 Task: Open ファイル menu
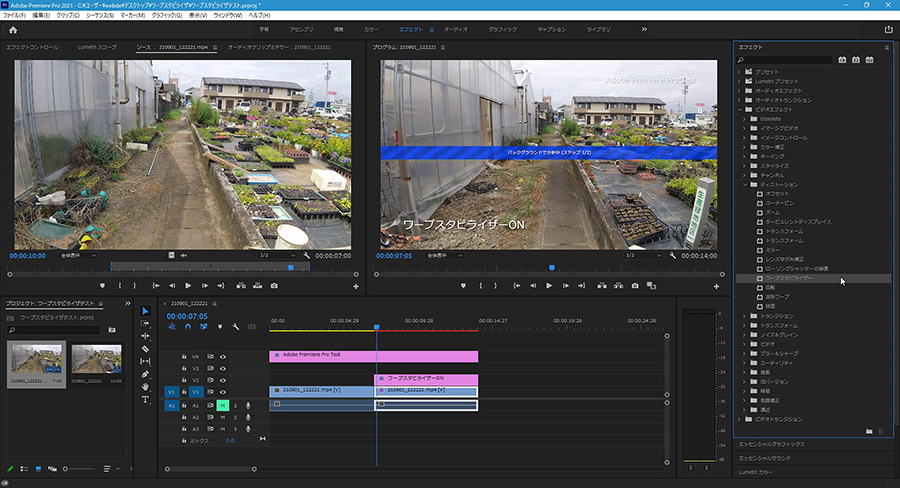click(14, 16)
